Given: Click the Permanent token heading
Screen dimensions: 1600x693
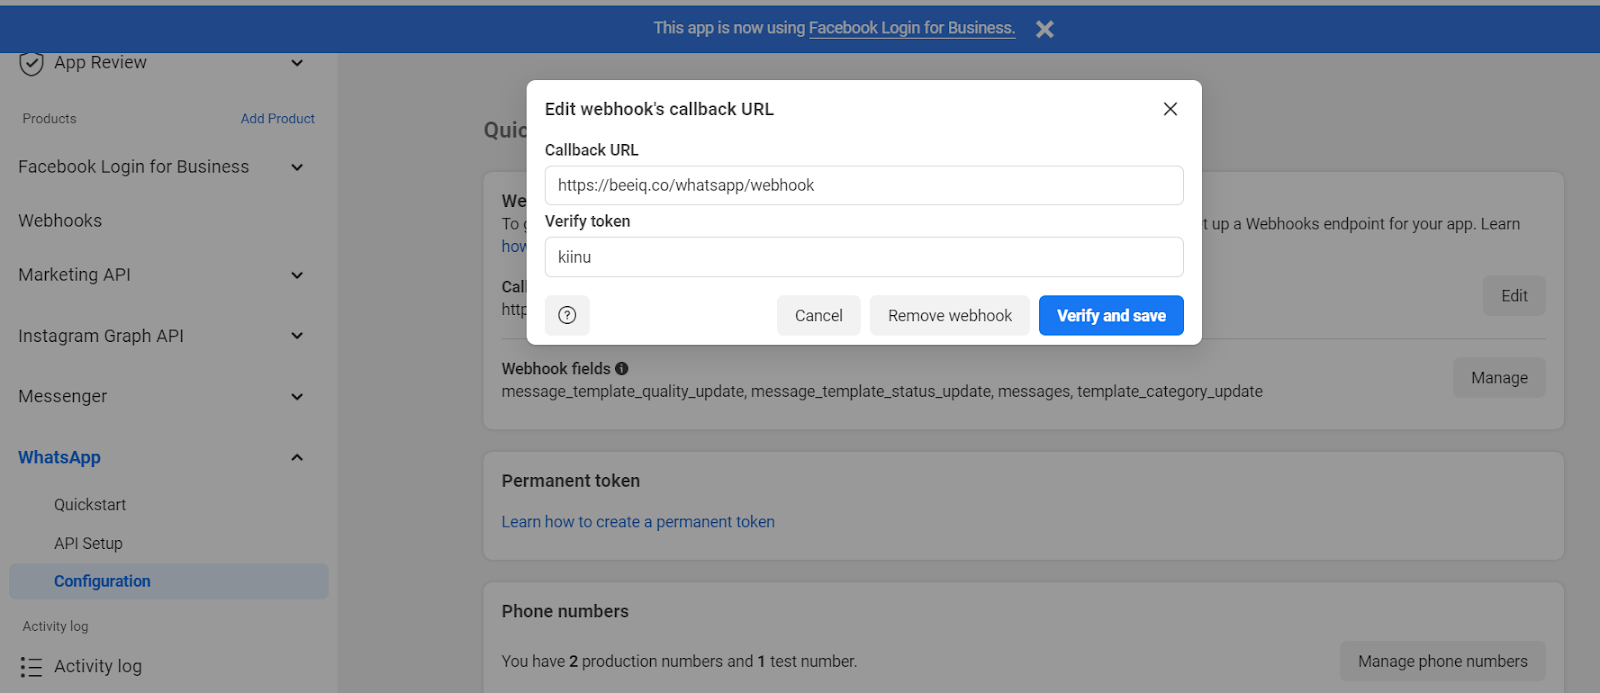Looking at the screenshot, I should [x=571, y=481].
